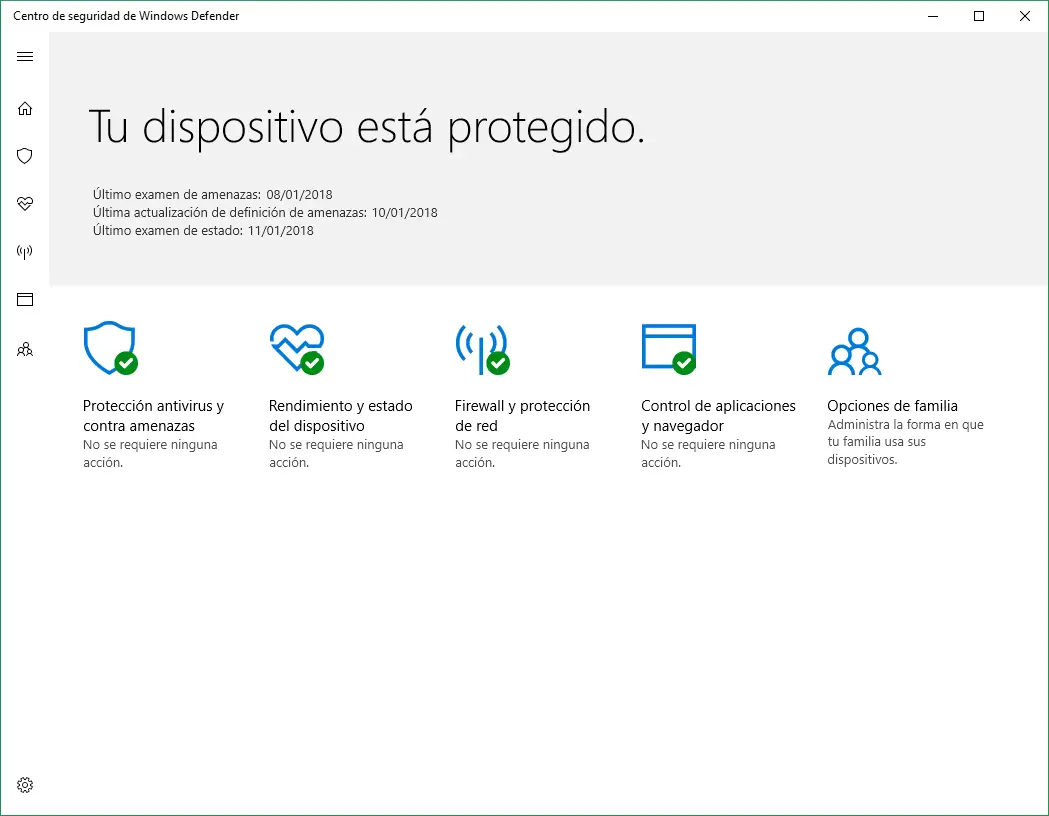Click 'No se requiere ninguna acción' under Control de aplicaciones
This screenshot has height=816, width=1049.
pos(708,453)
